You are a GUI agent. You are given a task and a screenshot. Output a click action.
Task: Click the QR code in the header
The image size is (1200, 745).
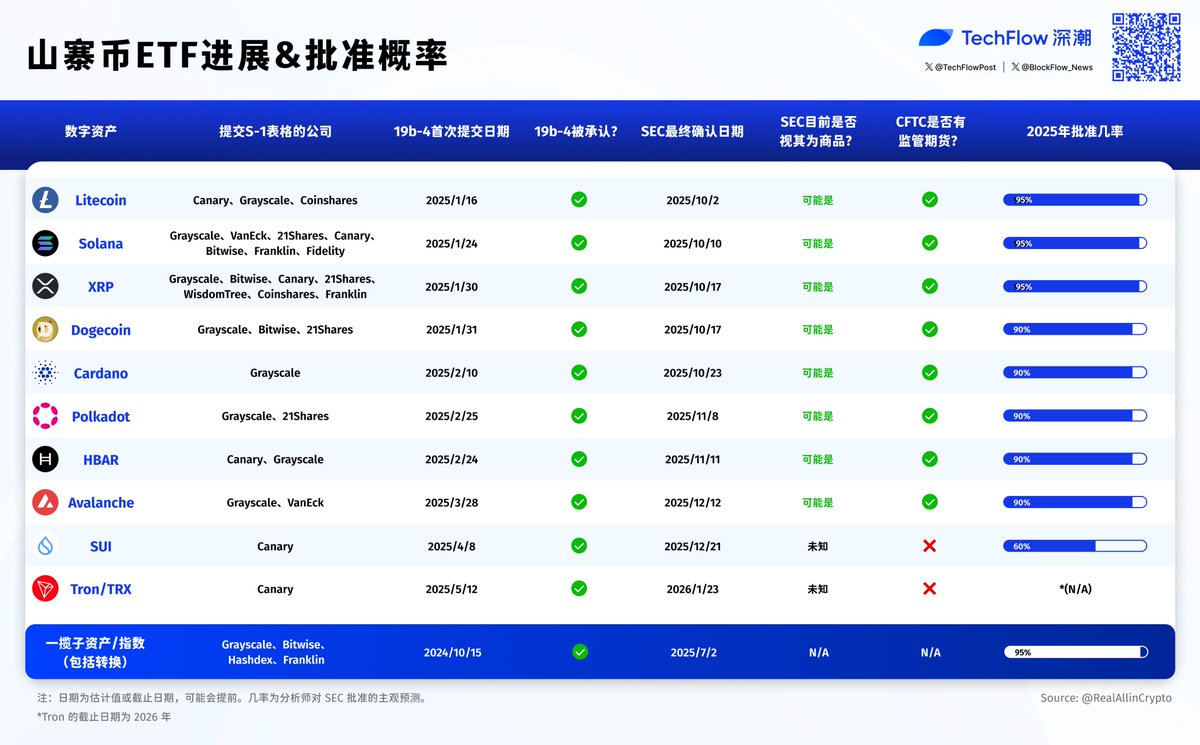[x=1147, y=47]
